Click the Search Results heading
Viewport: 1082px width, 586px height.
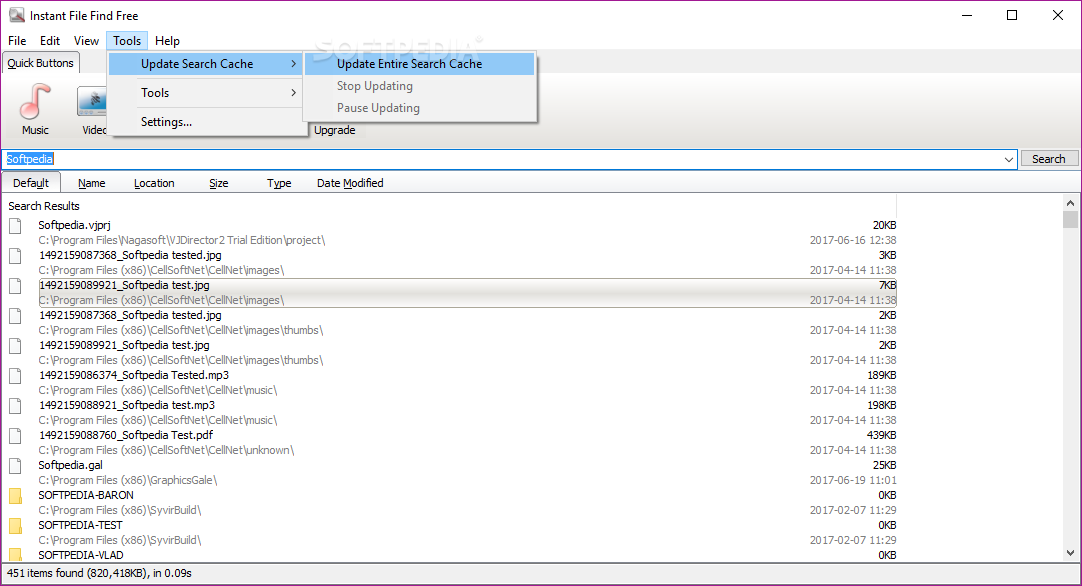(43, 206)
